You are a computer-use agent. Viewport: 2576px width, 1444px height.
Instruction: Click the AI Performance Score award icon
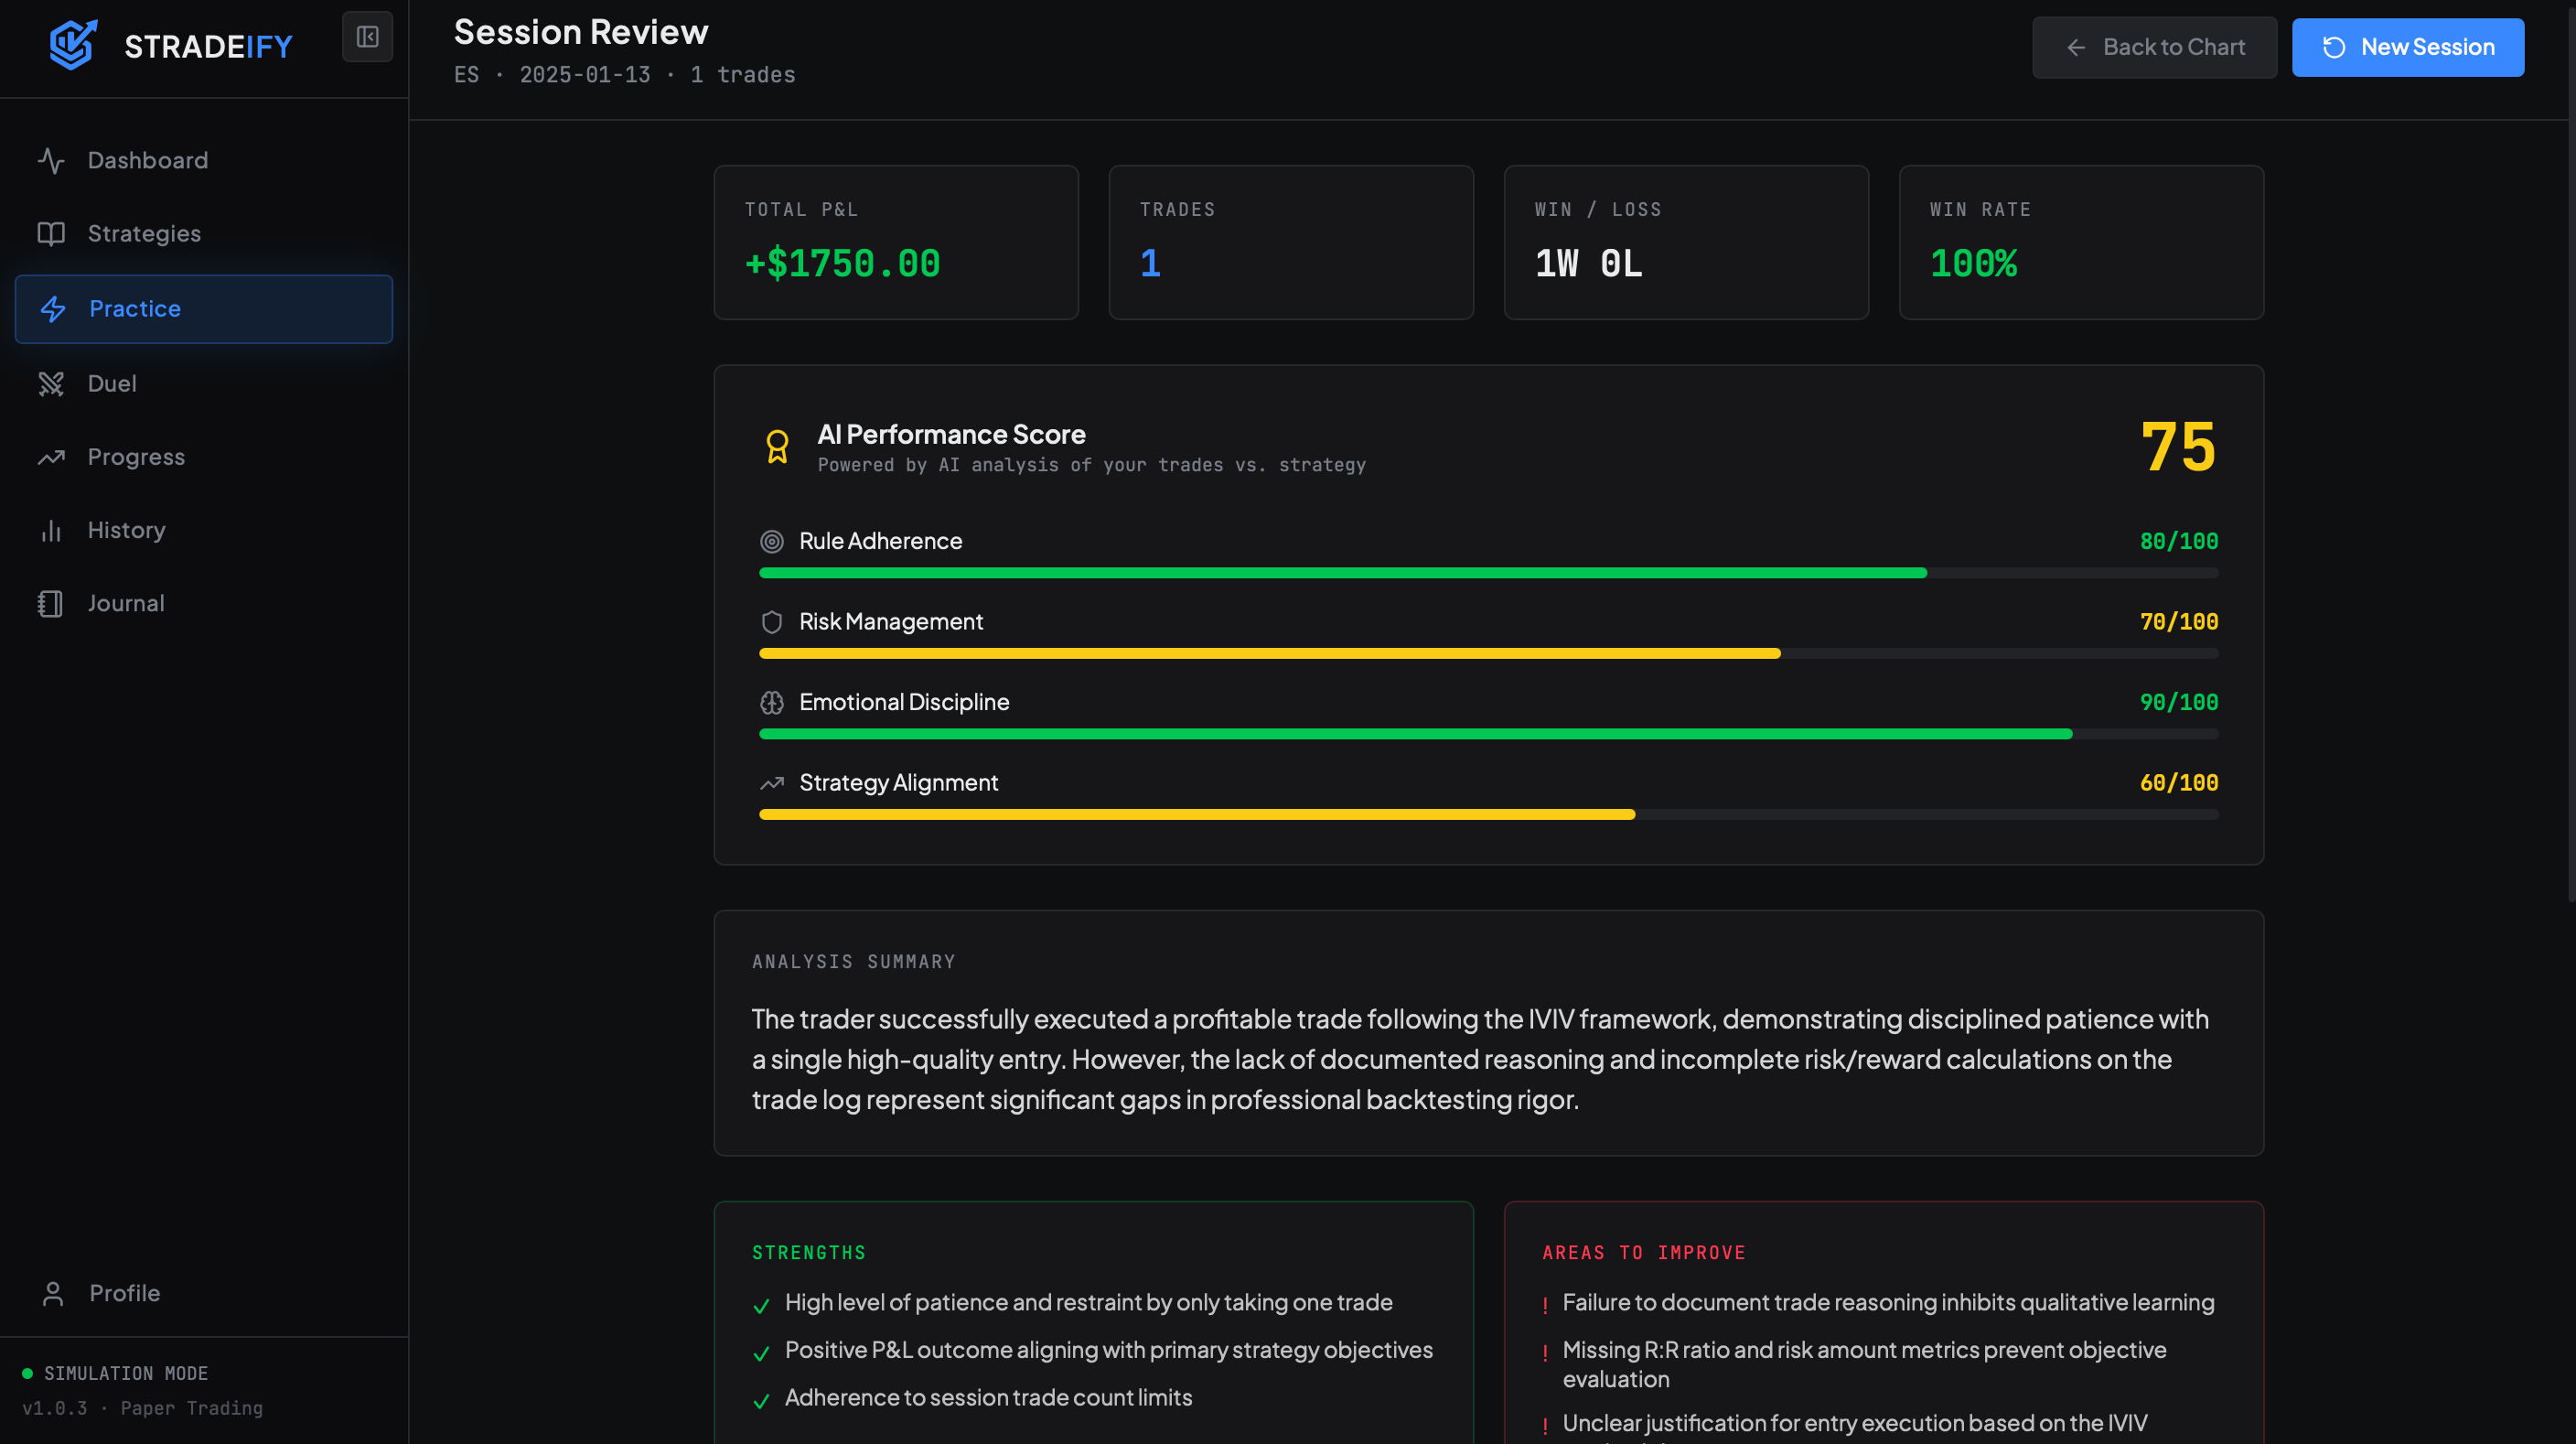(777, 447)
